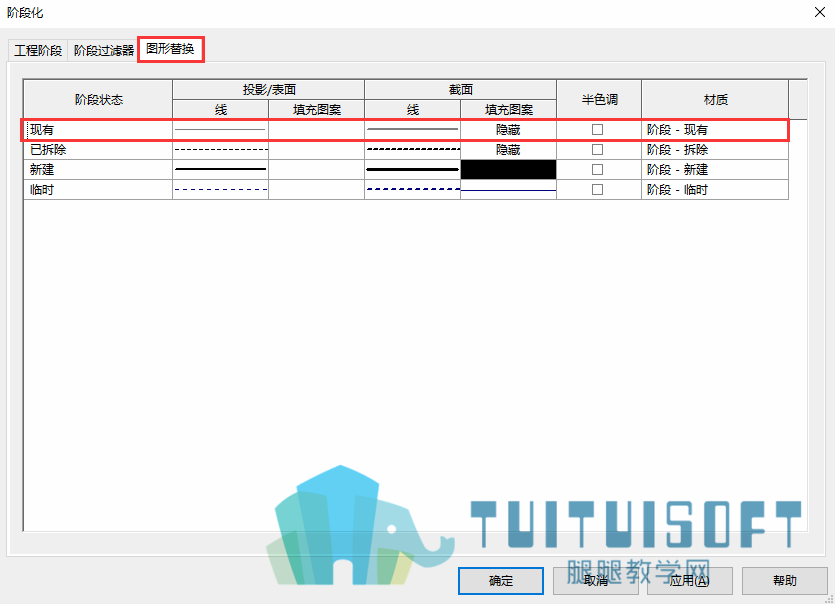Click projection fill pattern cell for 已拆除

tap(316, 150)
